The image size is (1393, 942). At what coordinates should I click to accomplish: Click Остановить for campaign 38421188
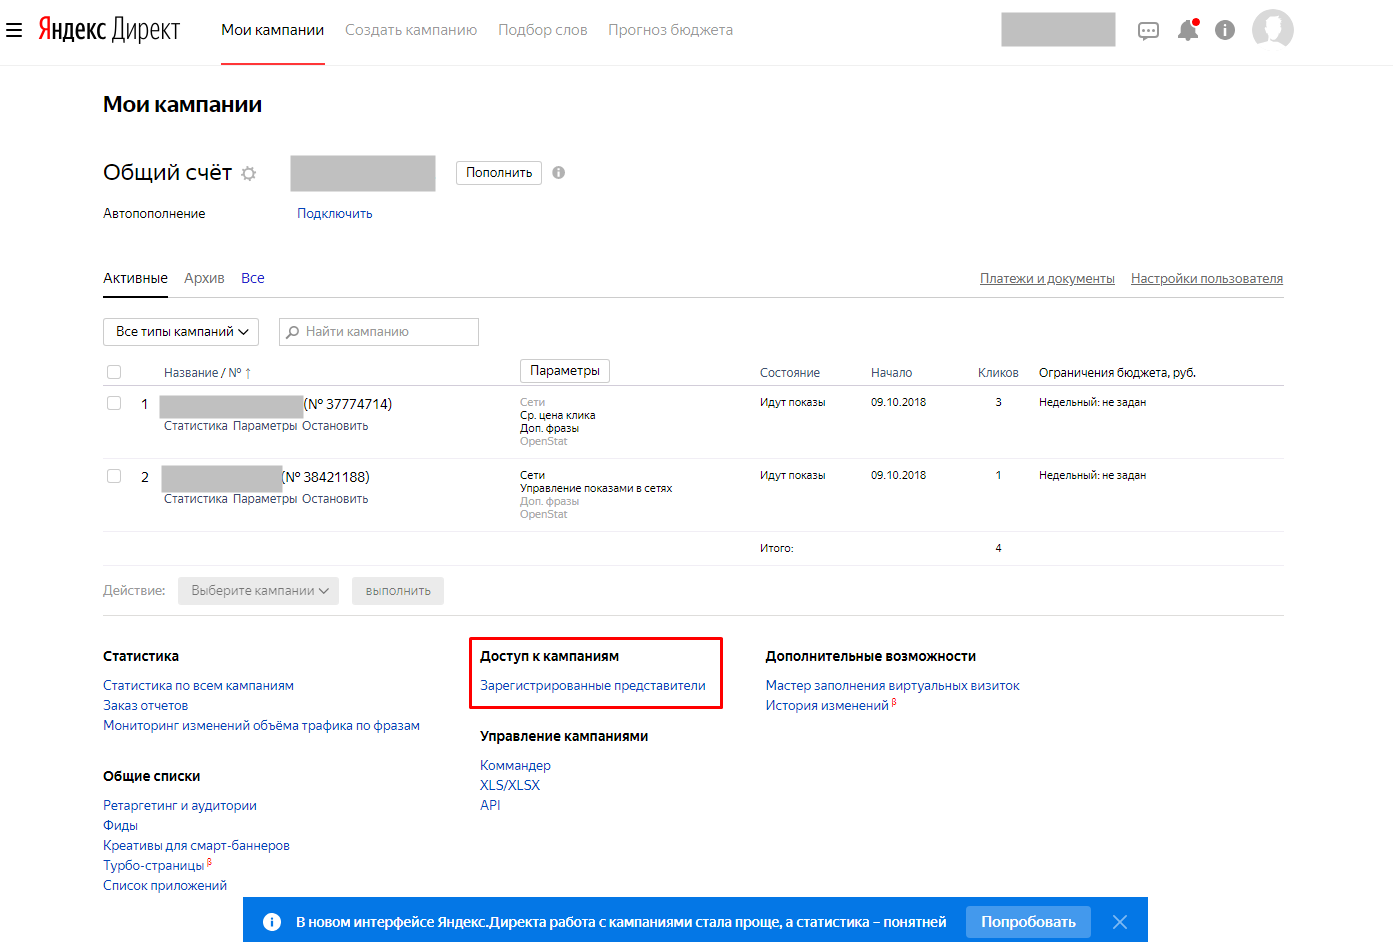click(x=335, y=499)
